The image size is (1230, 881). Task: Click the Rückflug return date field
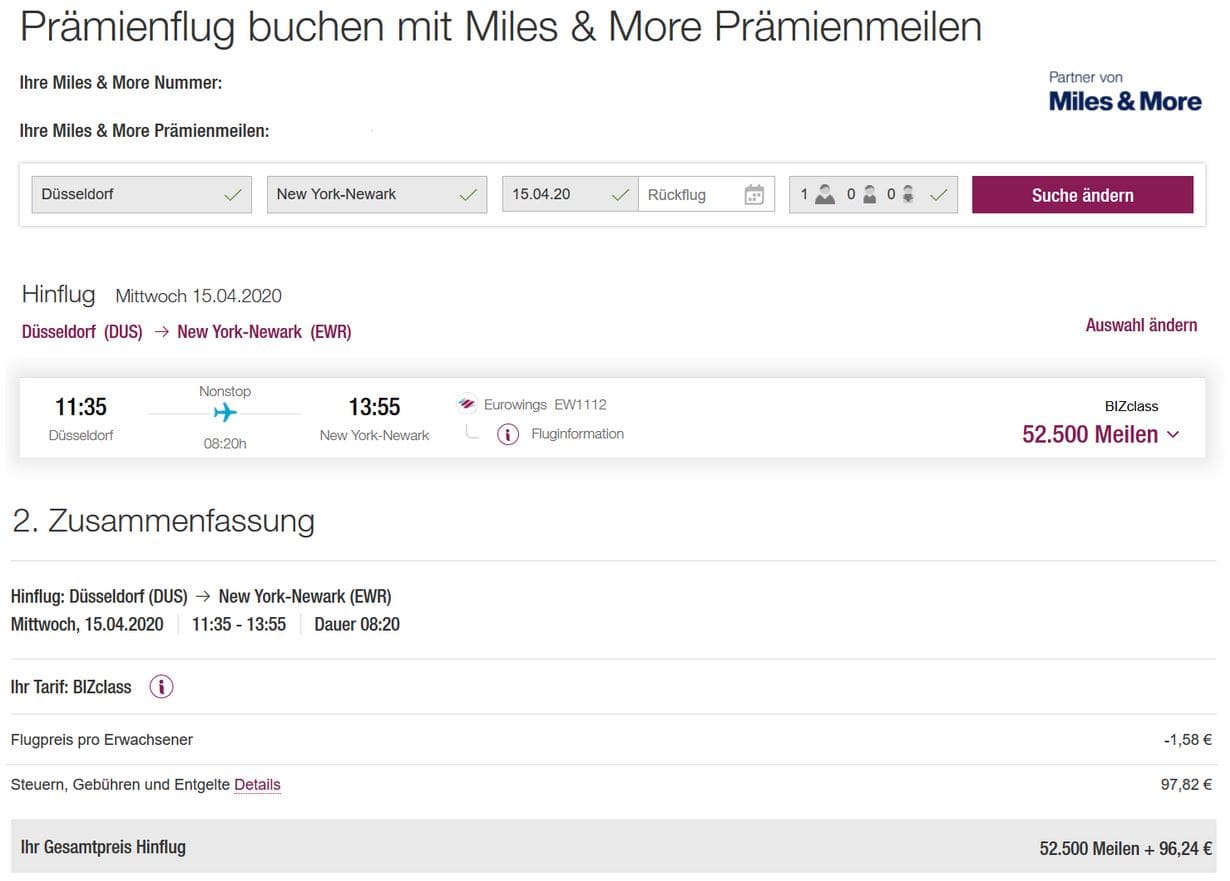[x=706, y=194]
